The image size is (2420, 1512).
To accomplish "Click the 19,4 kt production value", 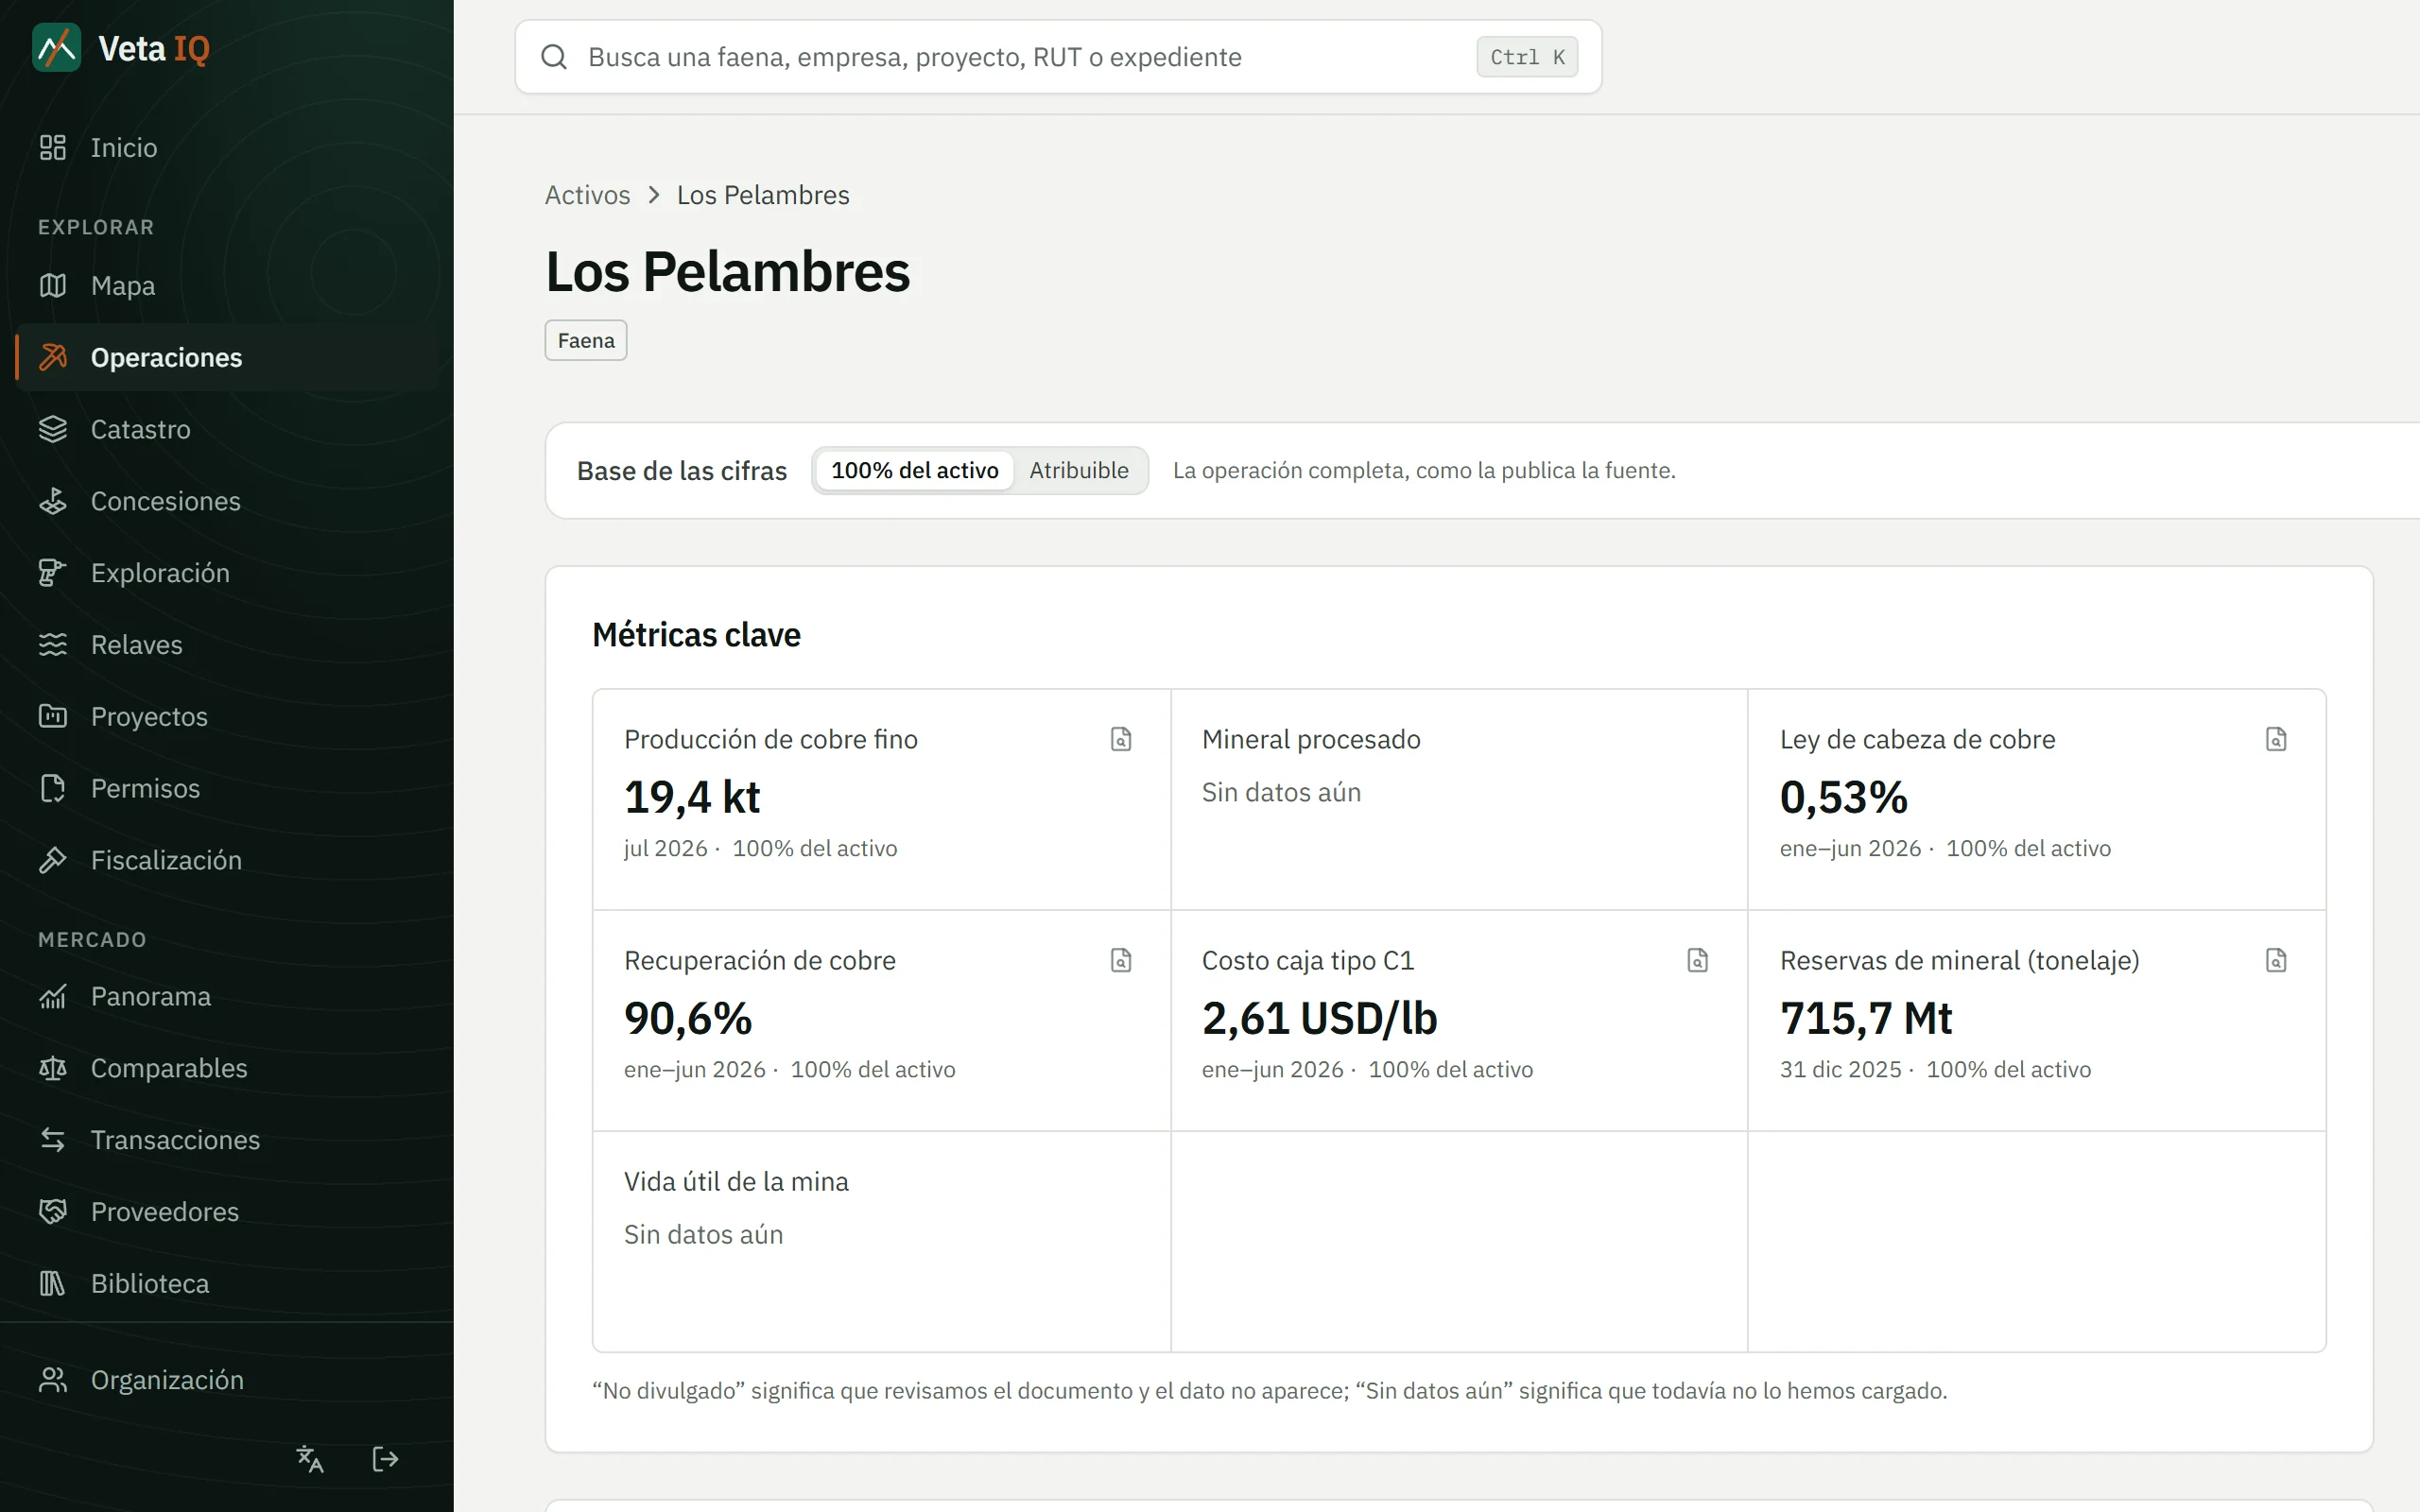I will click(692, 797).
